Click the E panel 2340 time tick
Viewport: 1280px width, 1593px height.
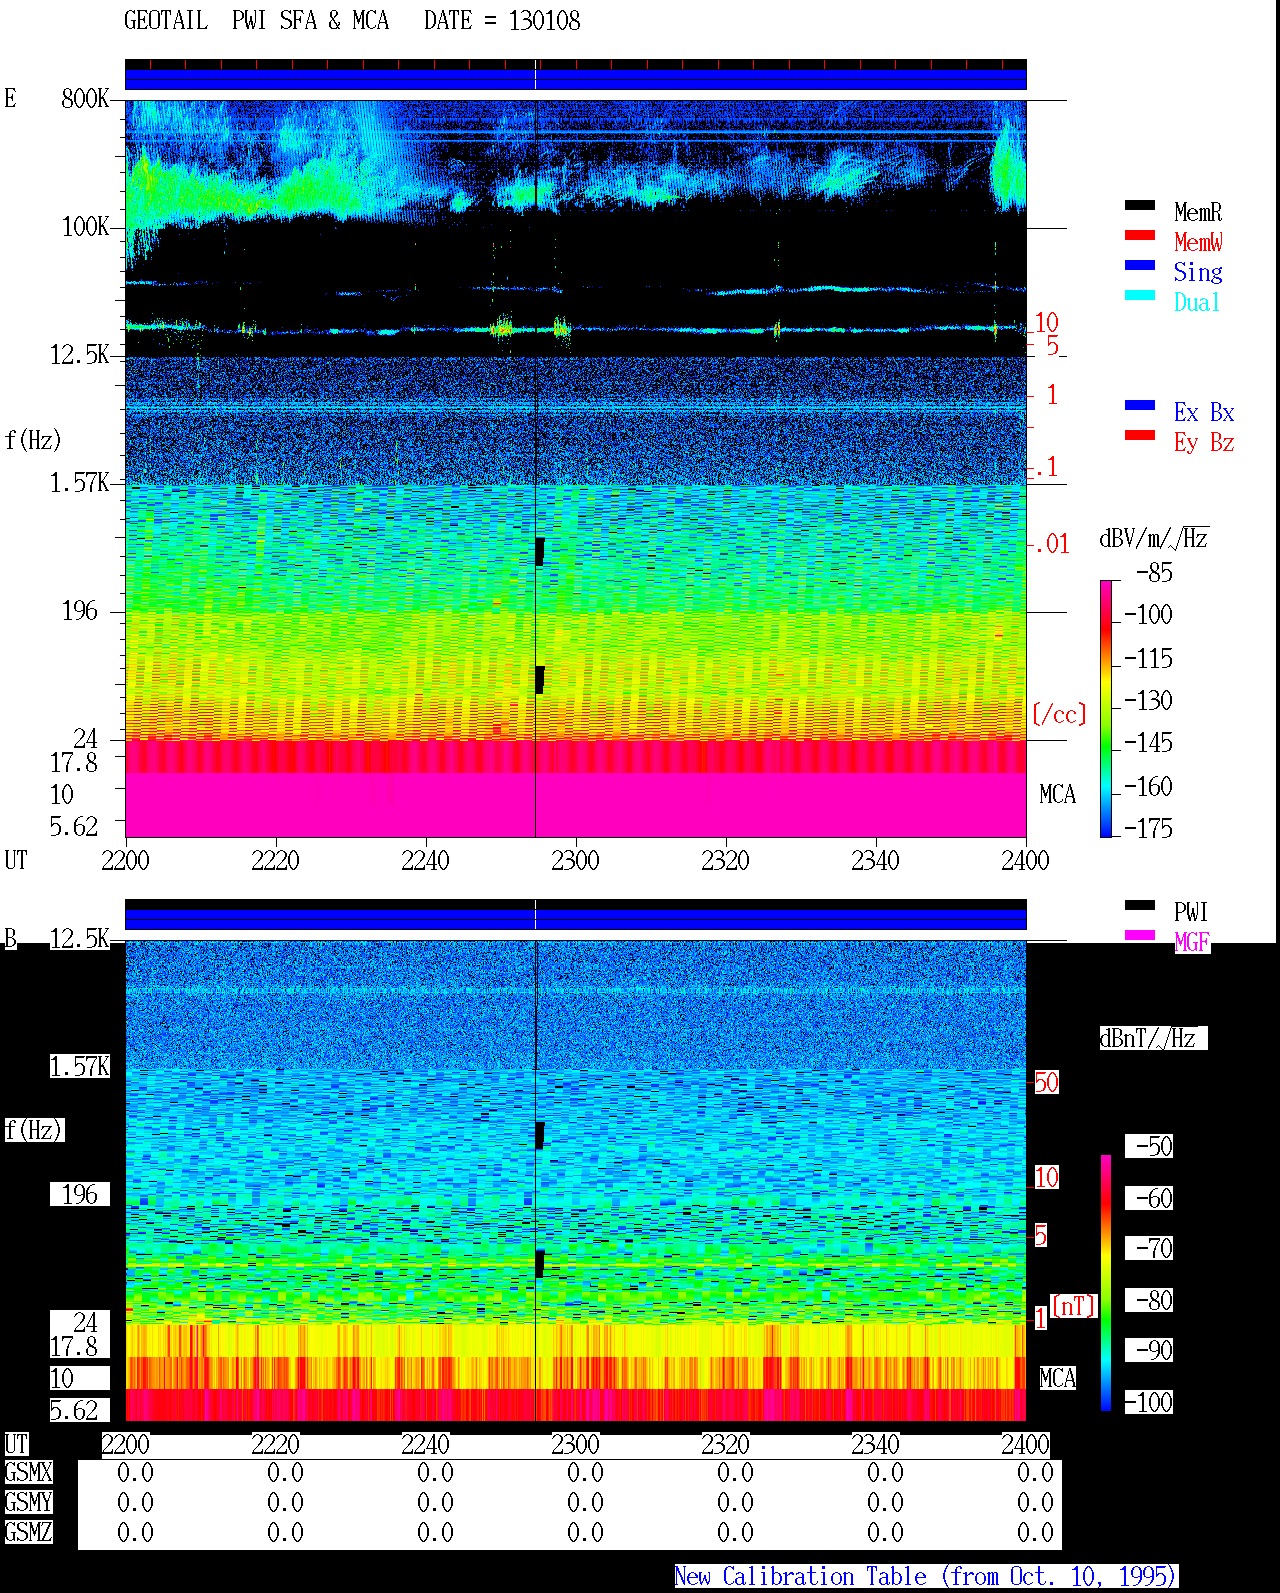pyautogui.click(x=875, y=860)
